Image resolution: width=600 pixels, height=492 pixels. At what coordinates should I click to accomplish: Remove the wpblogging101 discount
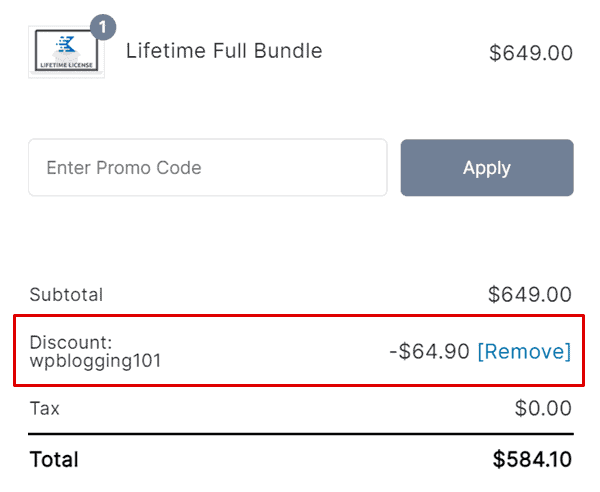(x=524, y=351)
